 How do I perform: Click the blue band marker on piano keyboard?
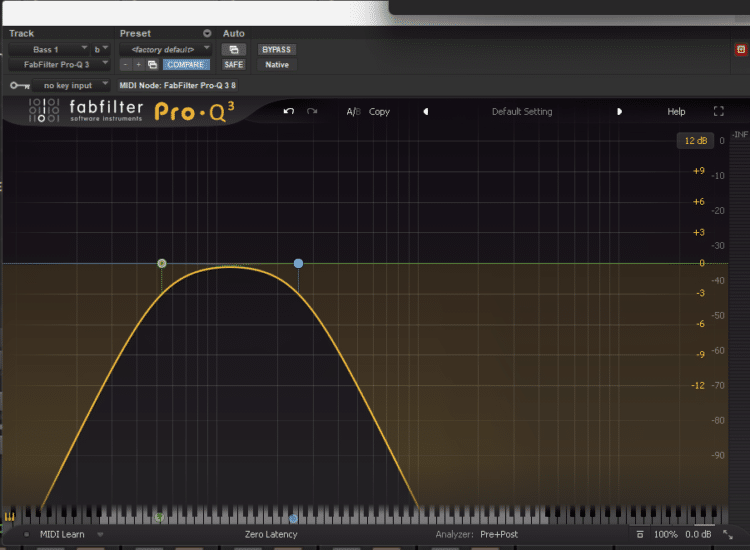293,518
